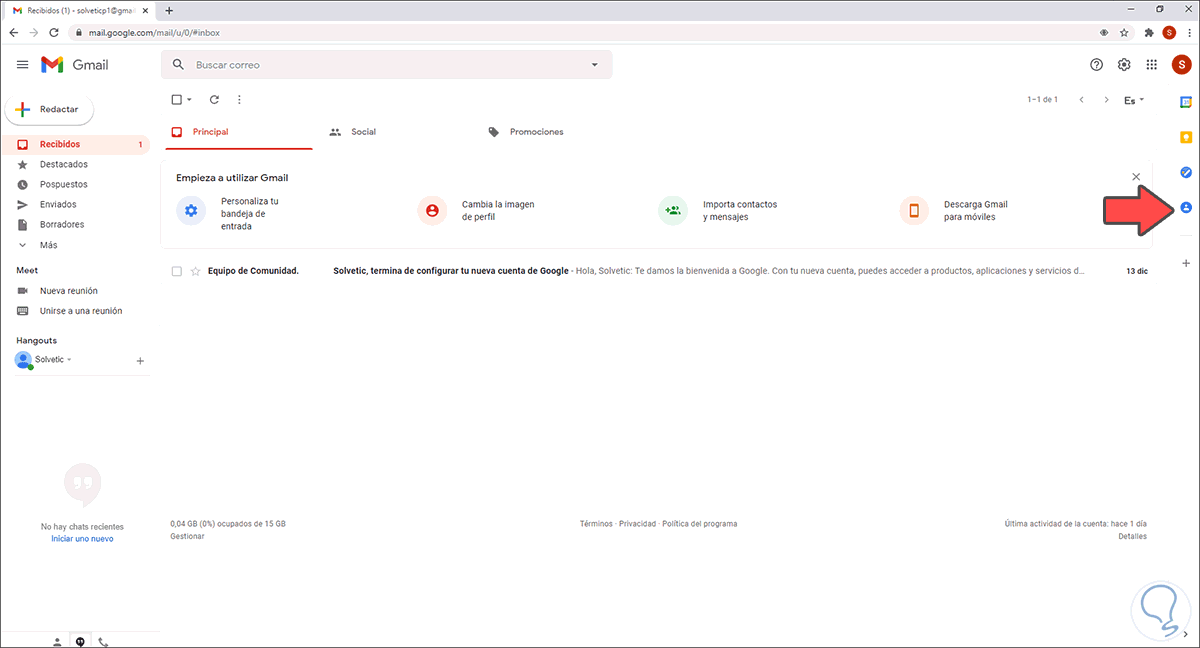Open the Google apps grid
Screen dimensions: 1200x648
point(1152,65)
